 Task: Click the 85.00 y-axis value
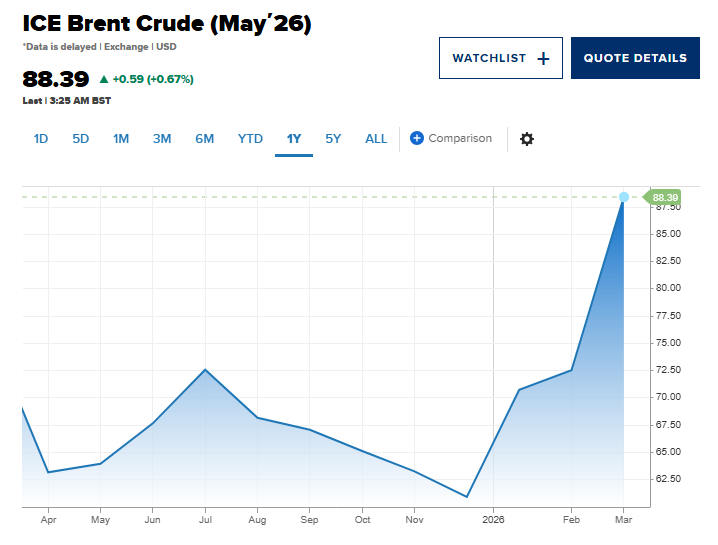(668, 234)
